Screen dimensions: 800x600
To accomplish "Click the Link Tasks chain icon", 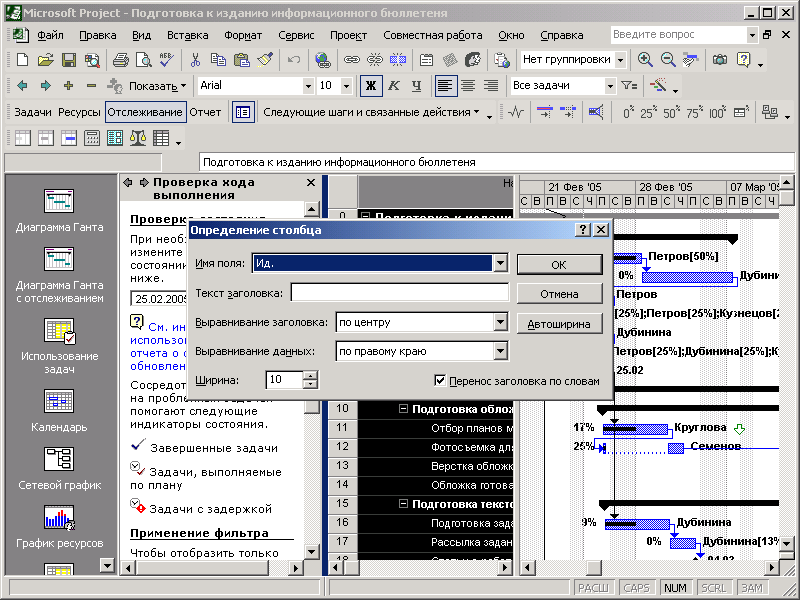I will click(352, 60).
